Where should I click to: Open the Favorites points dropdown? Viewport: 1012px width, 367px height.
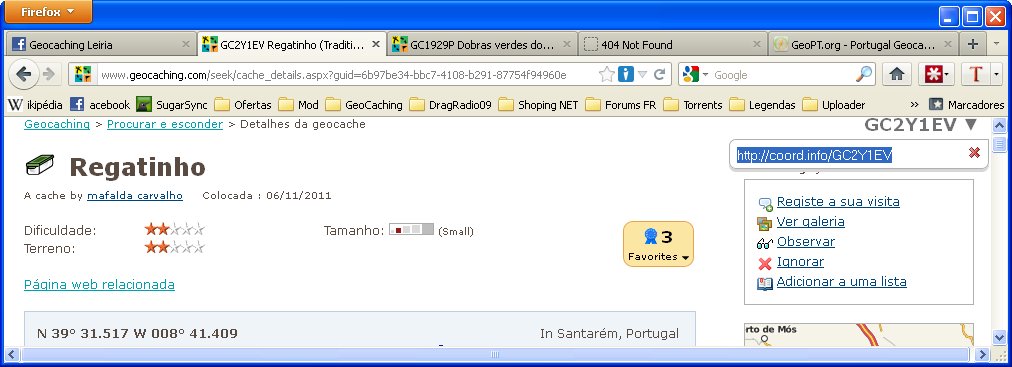[658, 244]
